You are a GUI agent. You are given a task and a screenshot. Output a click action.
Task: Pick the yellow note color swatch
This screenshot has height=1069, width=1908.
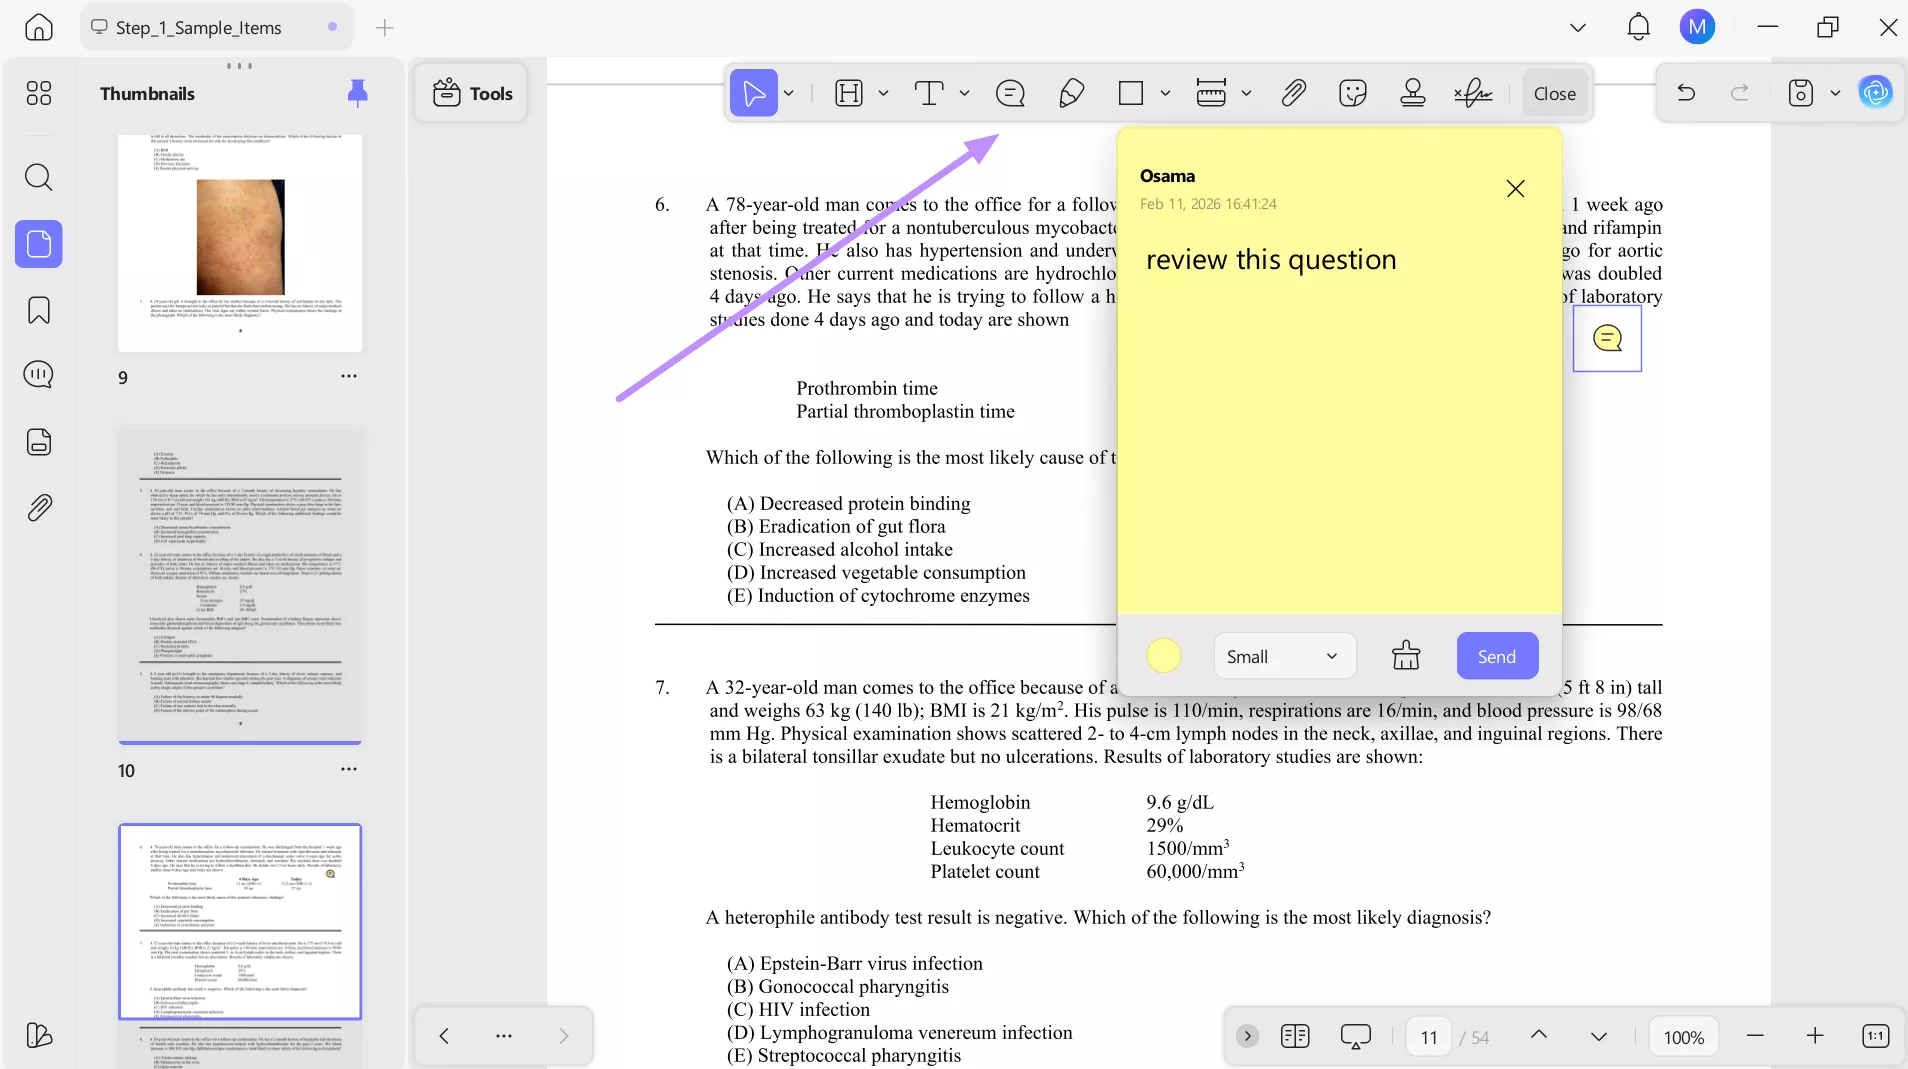[1164, 656]
